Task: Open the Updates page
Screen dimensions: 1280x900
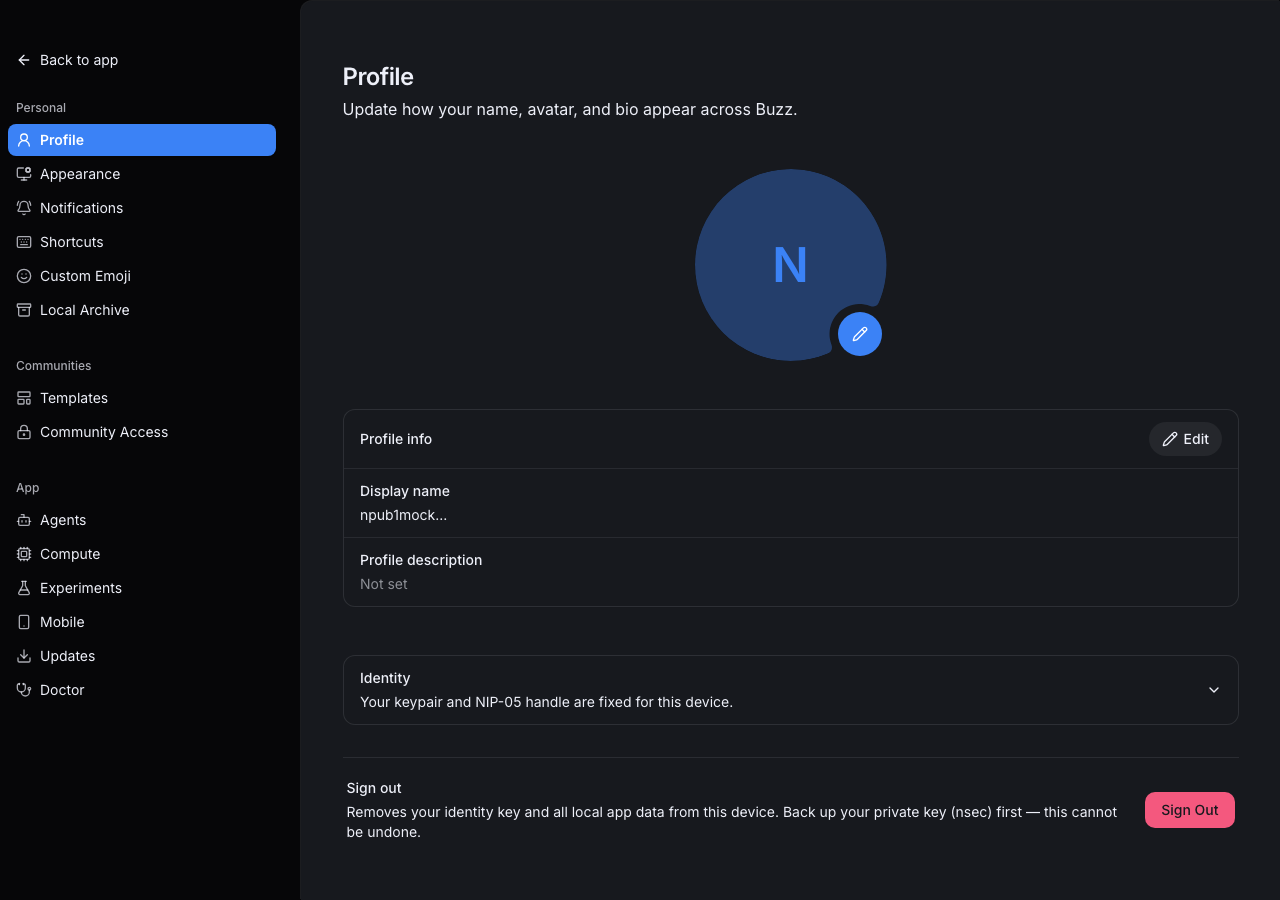Action: tap(142, 656)
